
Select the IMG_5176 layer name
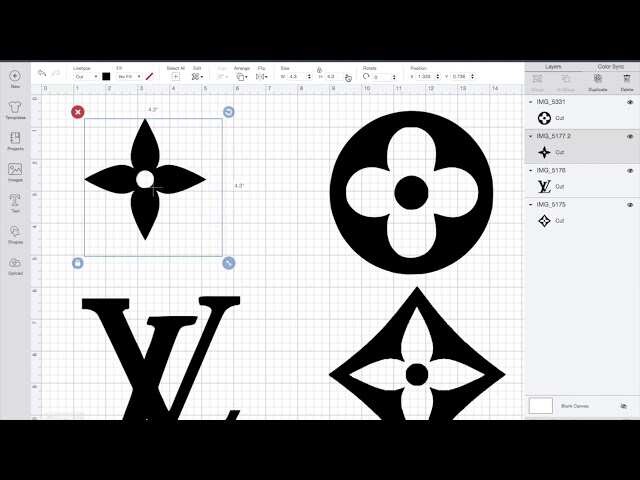click(x=551, y=171)
